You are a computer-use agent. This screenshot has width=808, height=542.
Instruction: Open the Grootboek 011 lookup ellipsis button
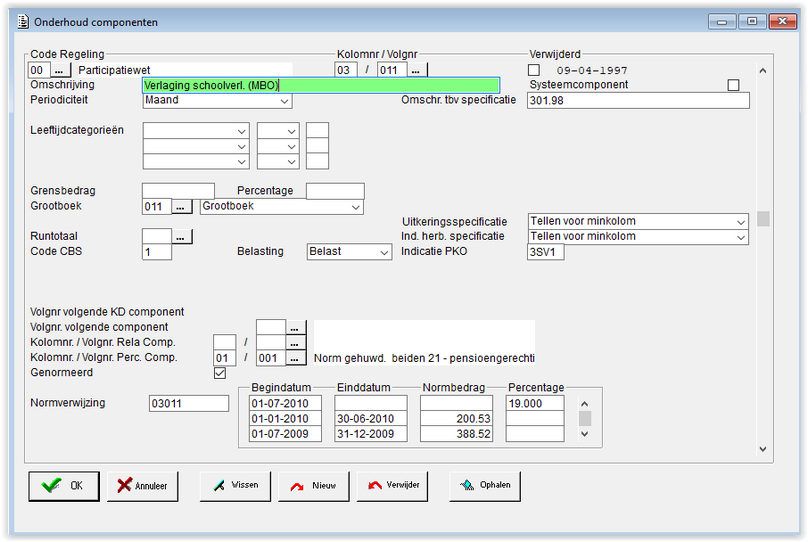coord(181,207)
